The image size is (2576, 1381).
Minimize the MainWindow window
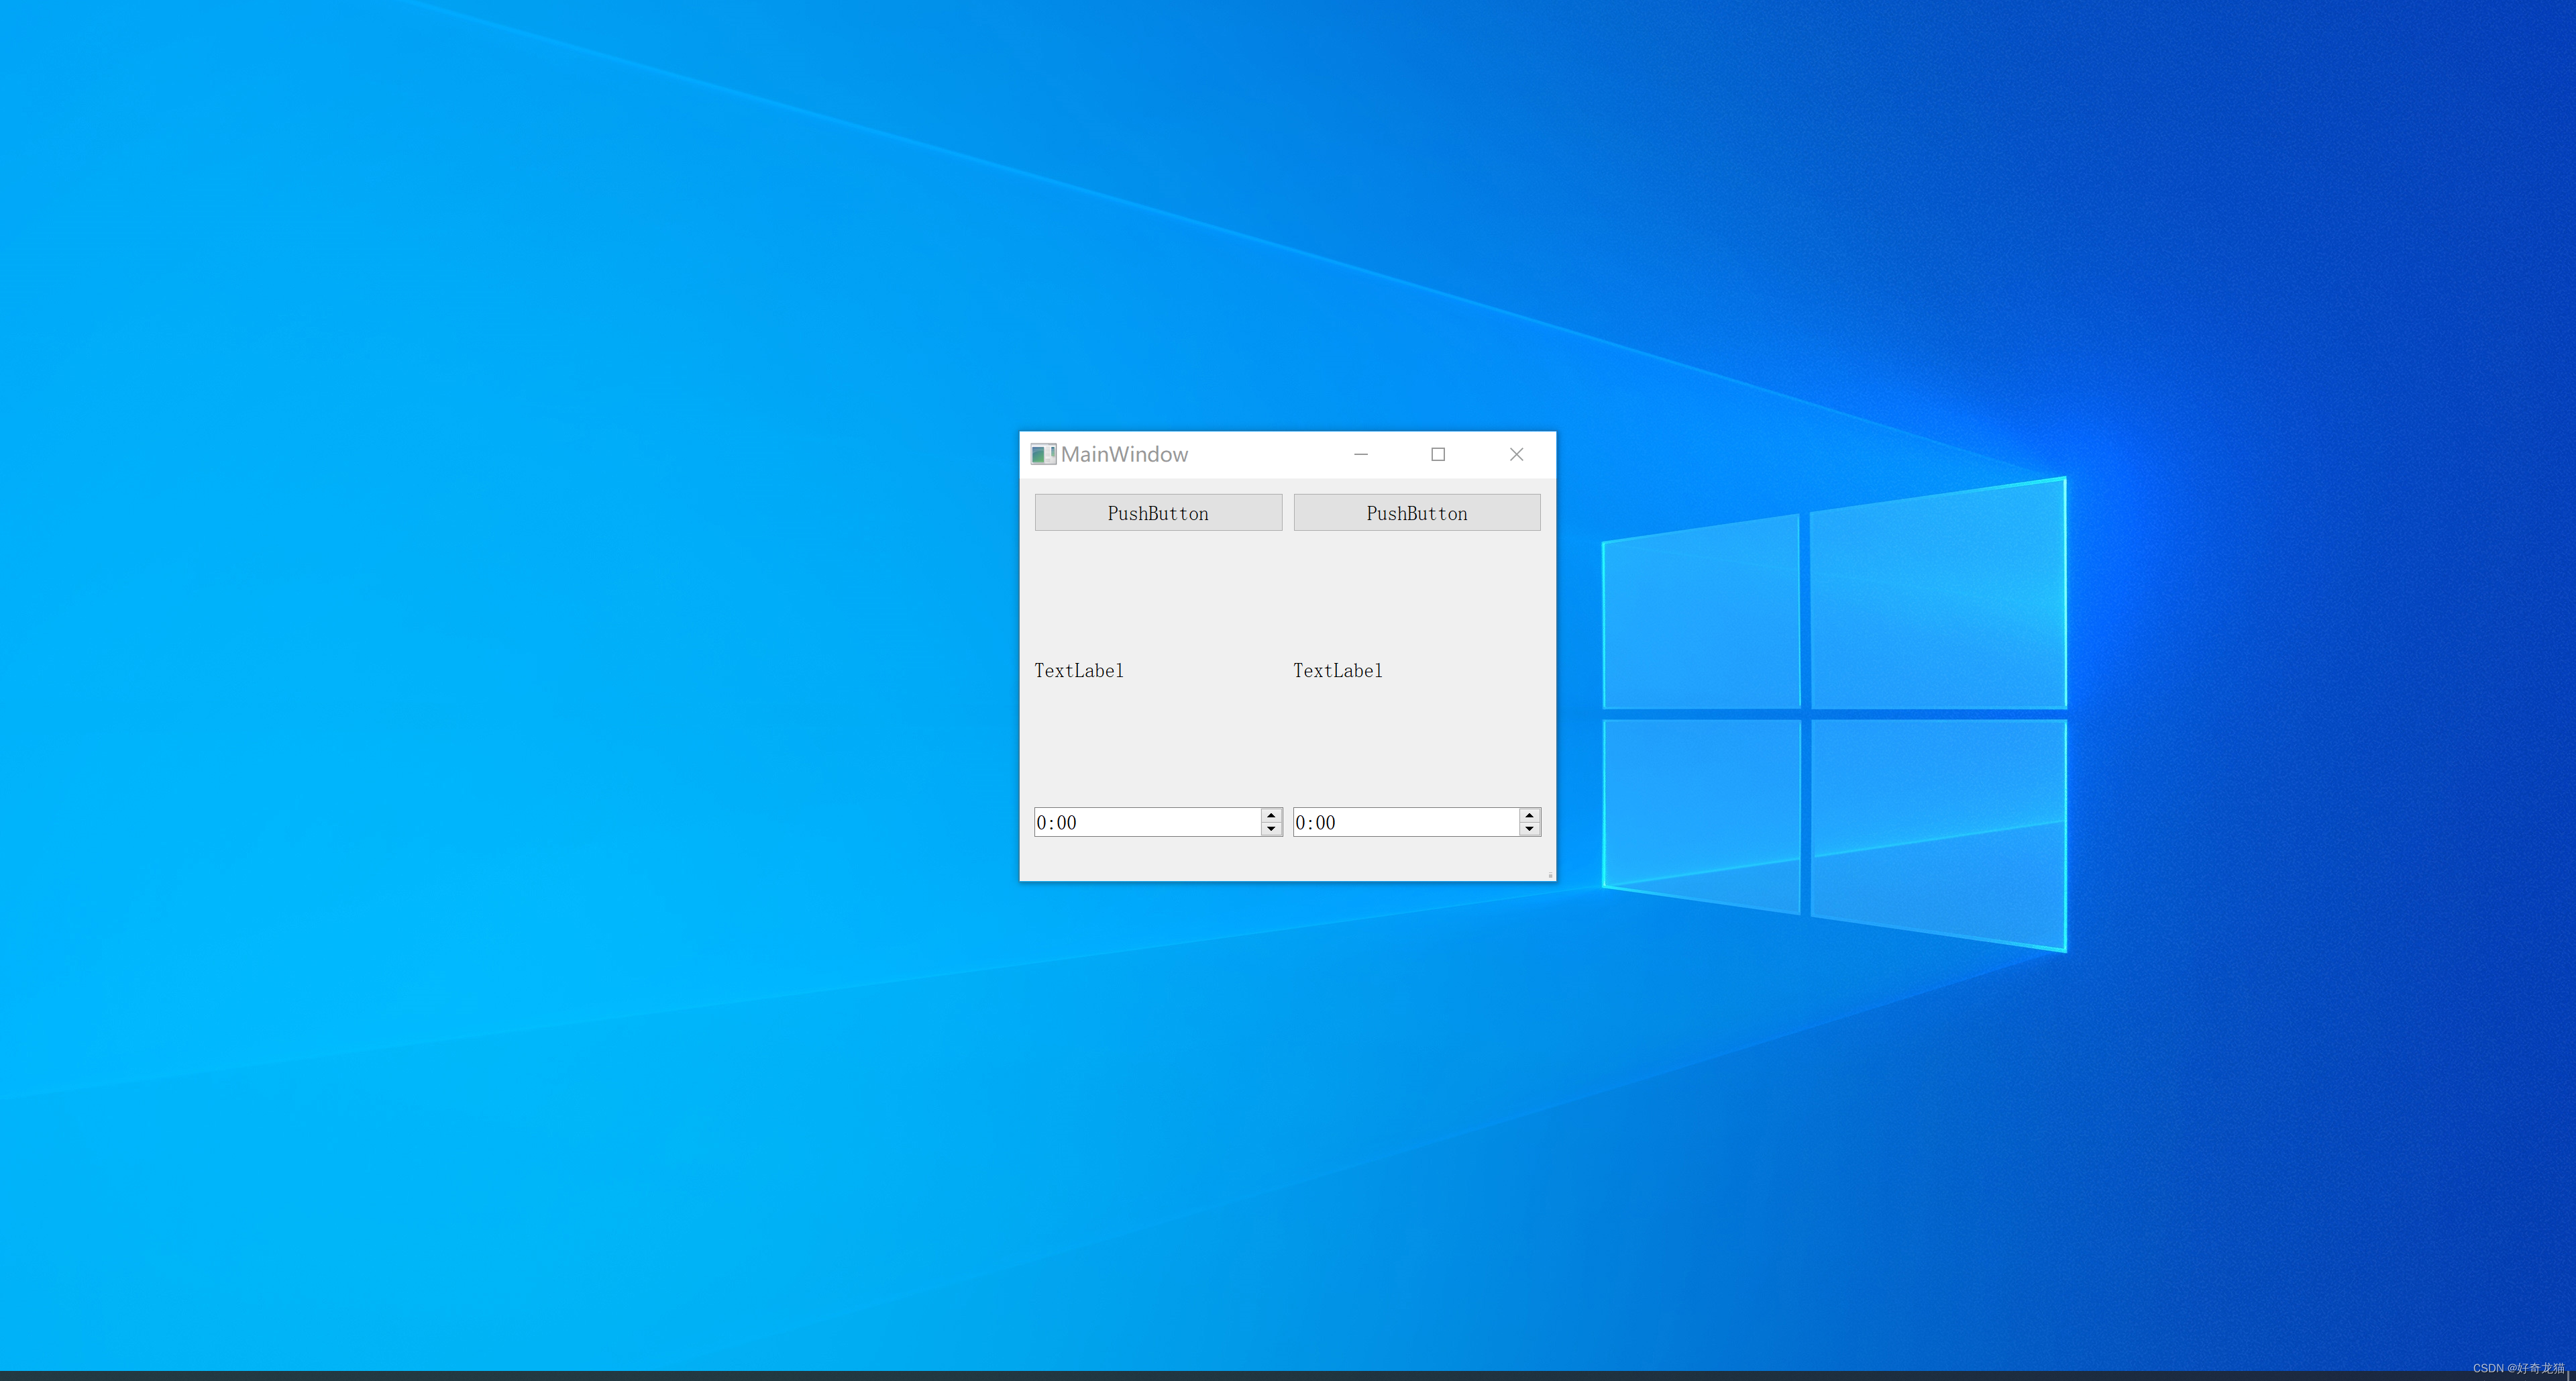[x=1361, y=455]
